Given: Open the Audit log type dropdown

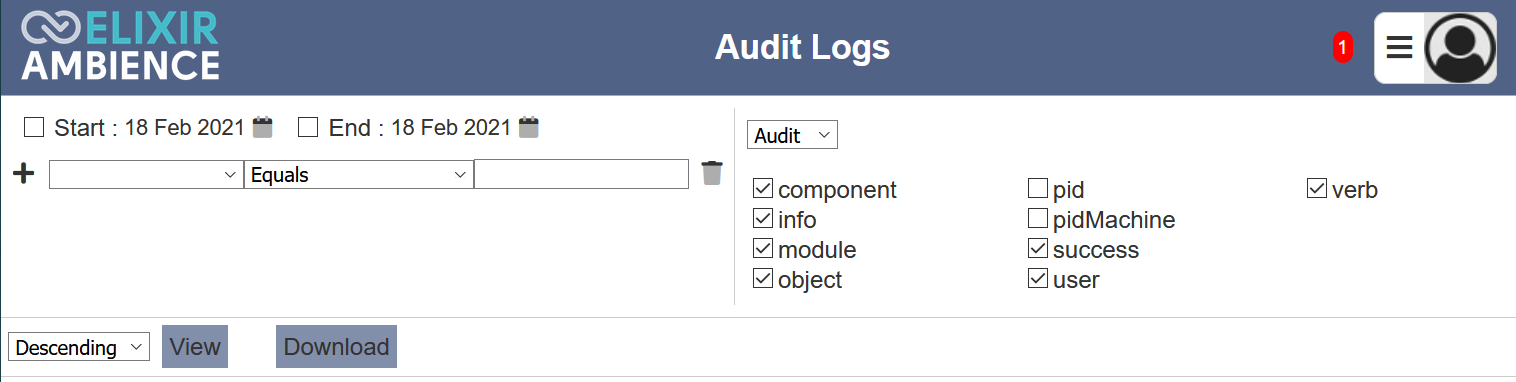Looking at the screenshot, I should pos(792,135).
